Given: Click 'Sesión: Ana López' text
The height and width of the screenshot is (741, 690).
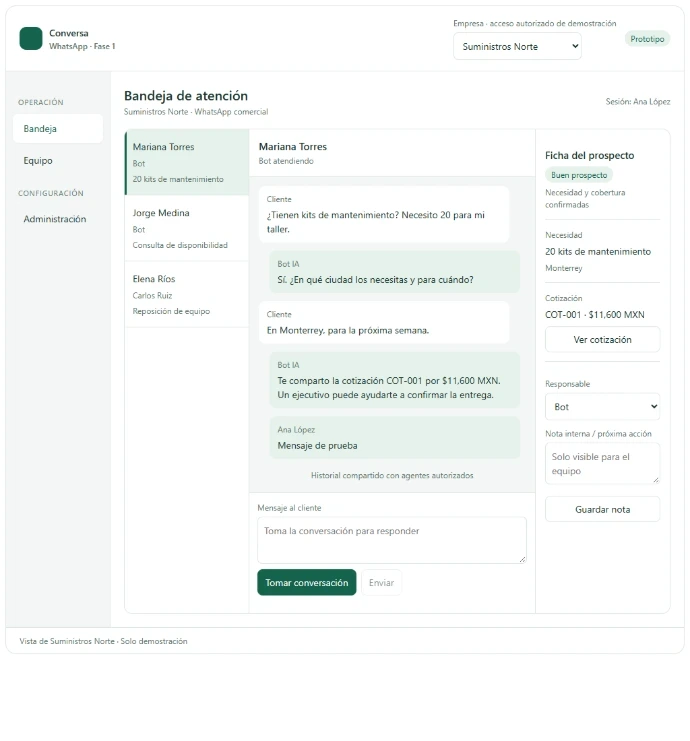Looking at the screenshot, I should point(638,102).
